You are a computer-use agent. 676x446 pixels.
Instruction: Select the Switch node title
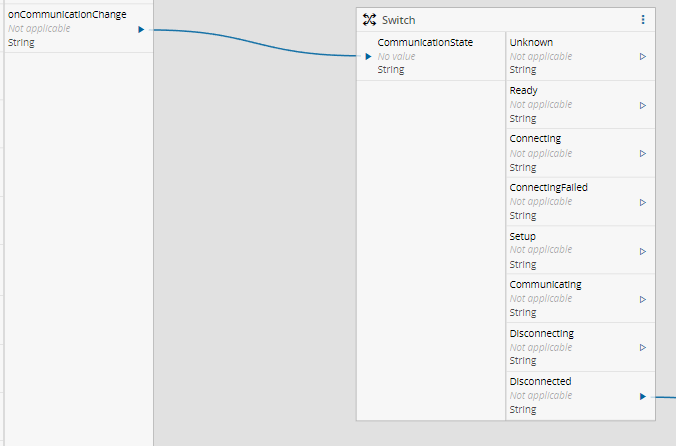(x=398, y=20)
